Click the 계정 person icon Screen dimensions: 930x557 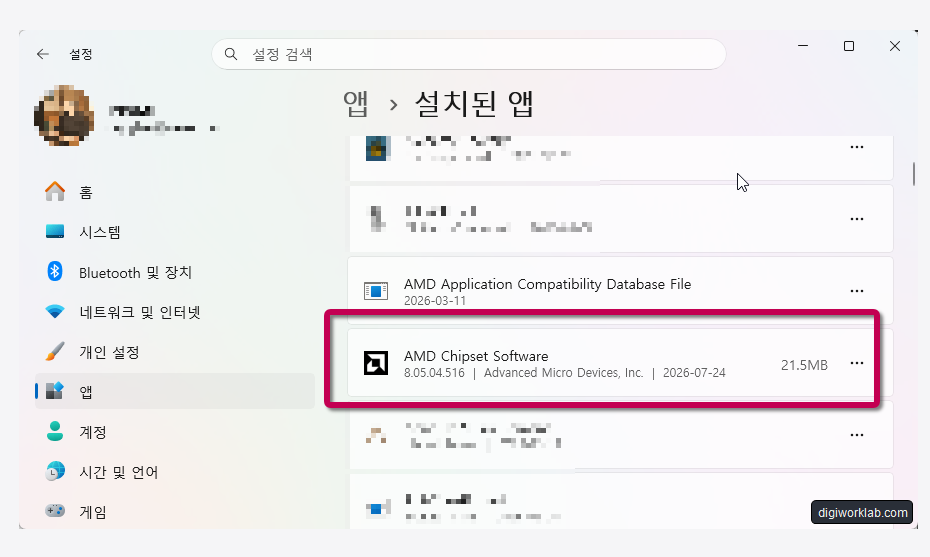55,431
